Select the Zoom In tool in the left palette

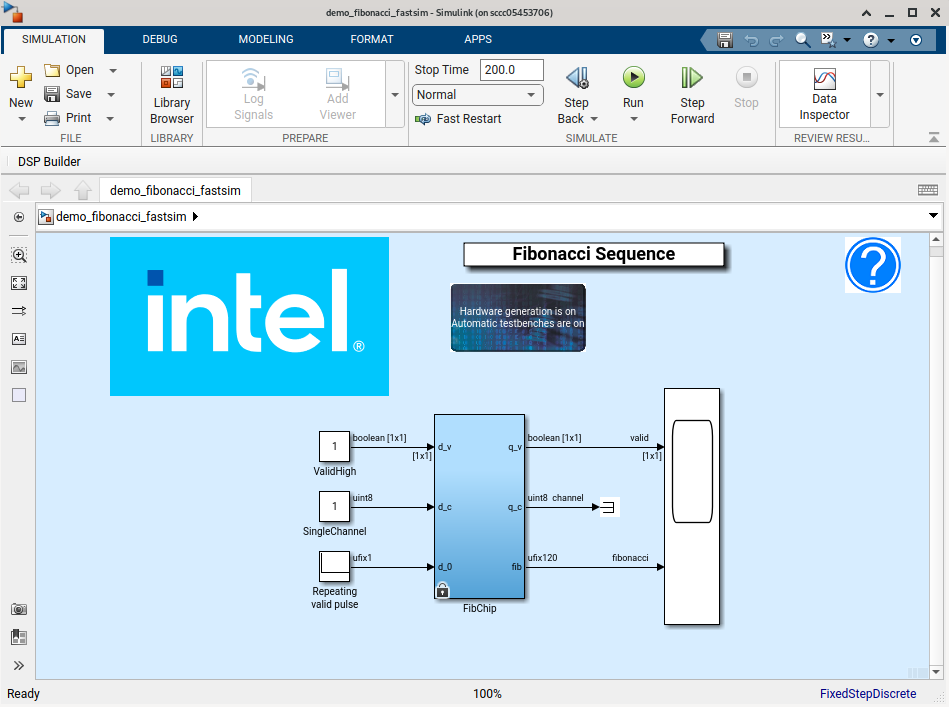(19, 256)
